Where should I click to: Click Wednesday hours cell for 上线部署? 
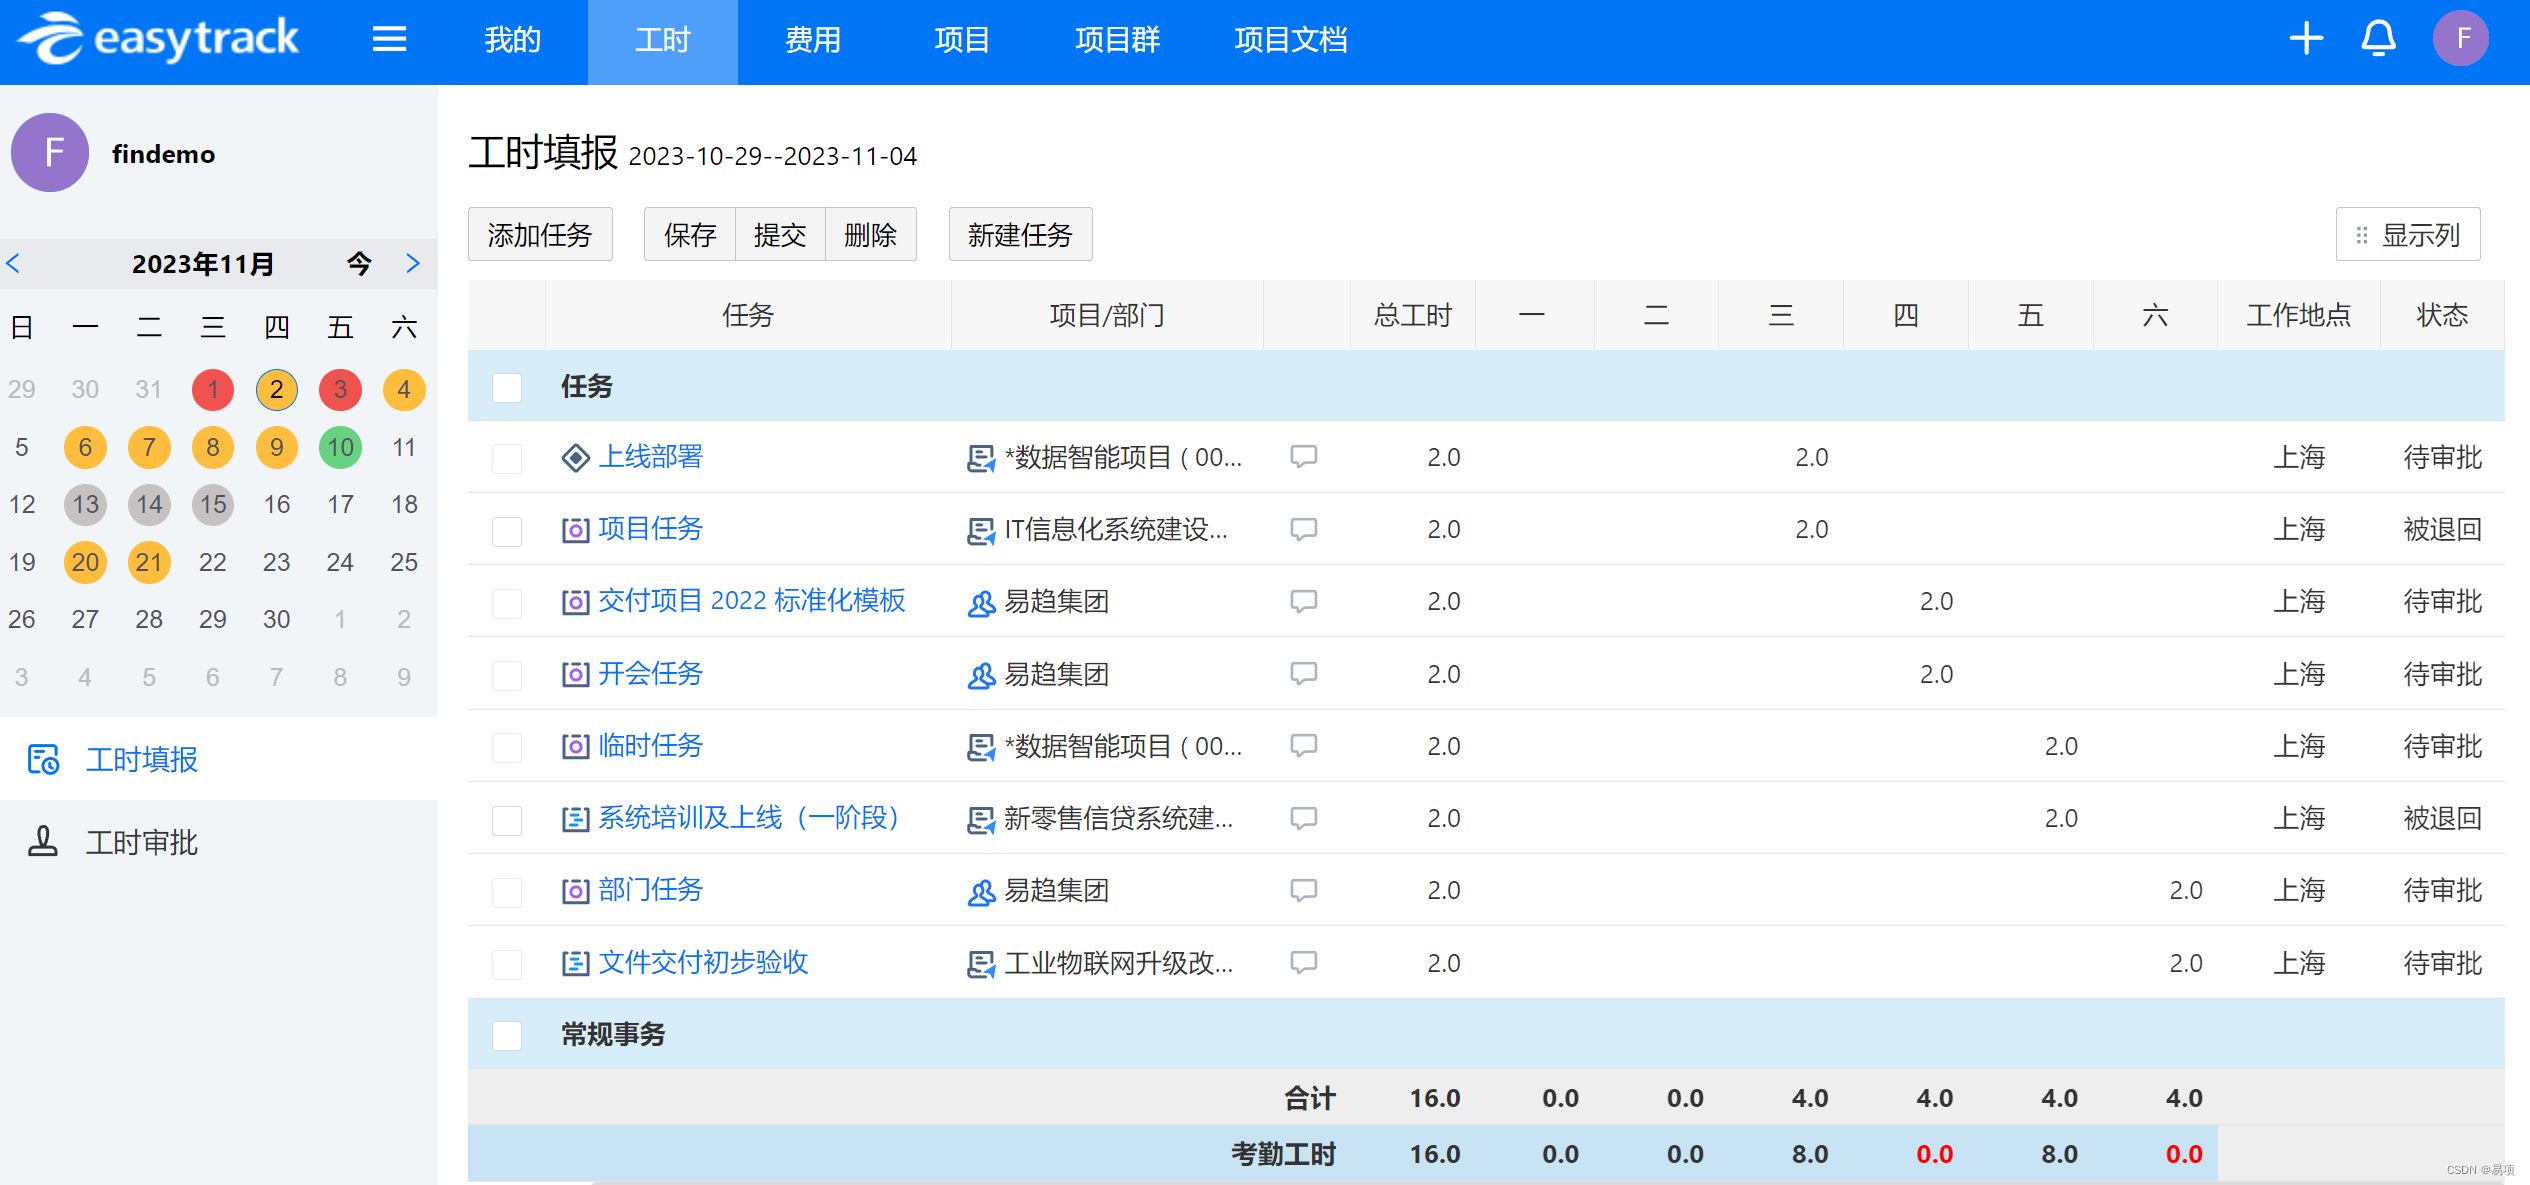coord(1781,457)
